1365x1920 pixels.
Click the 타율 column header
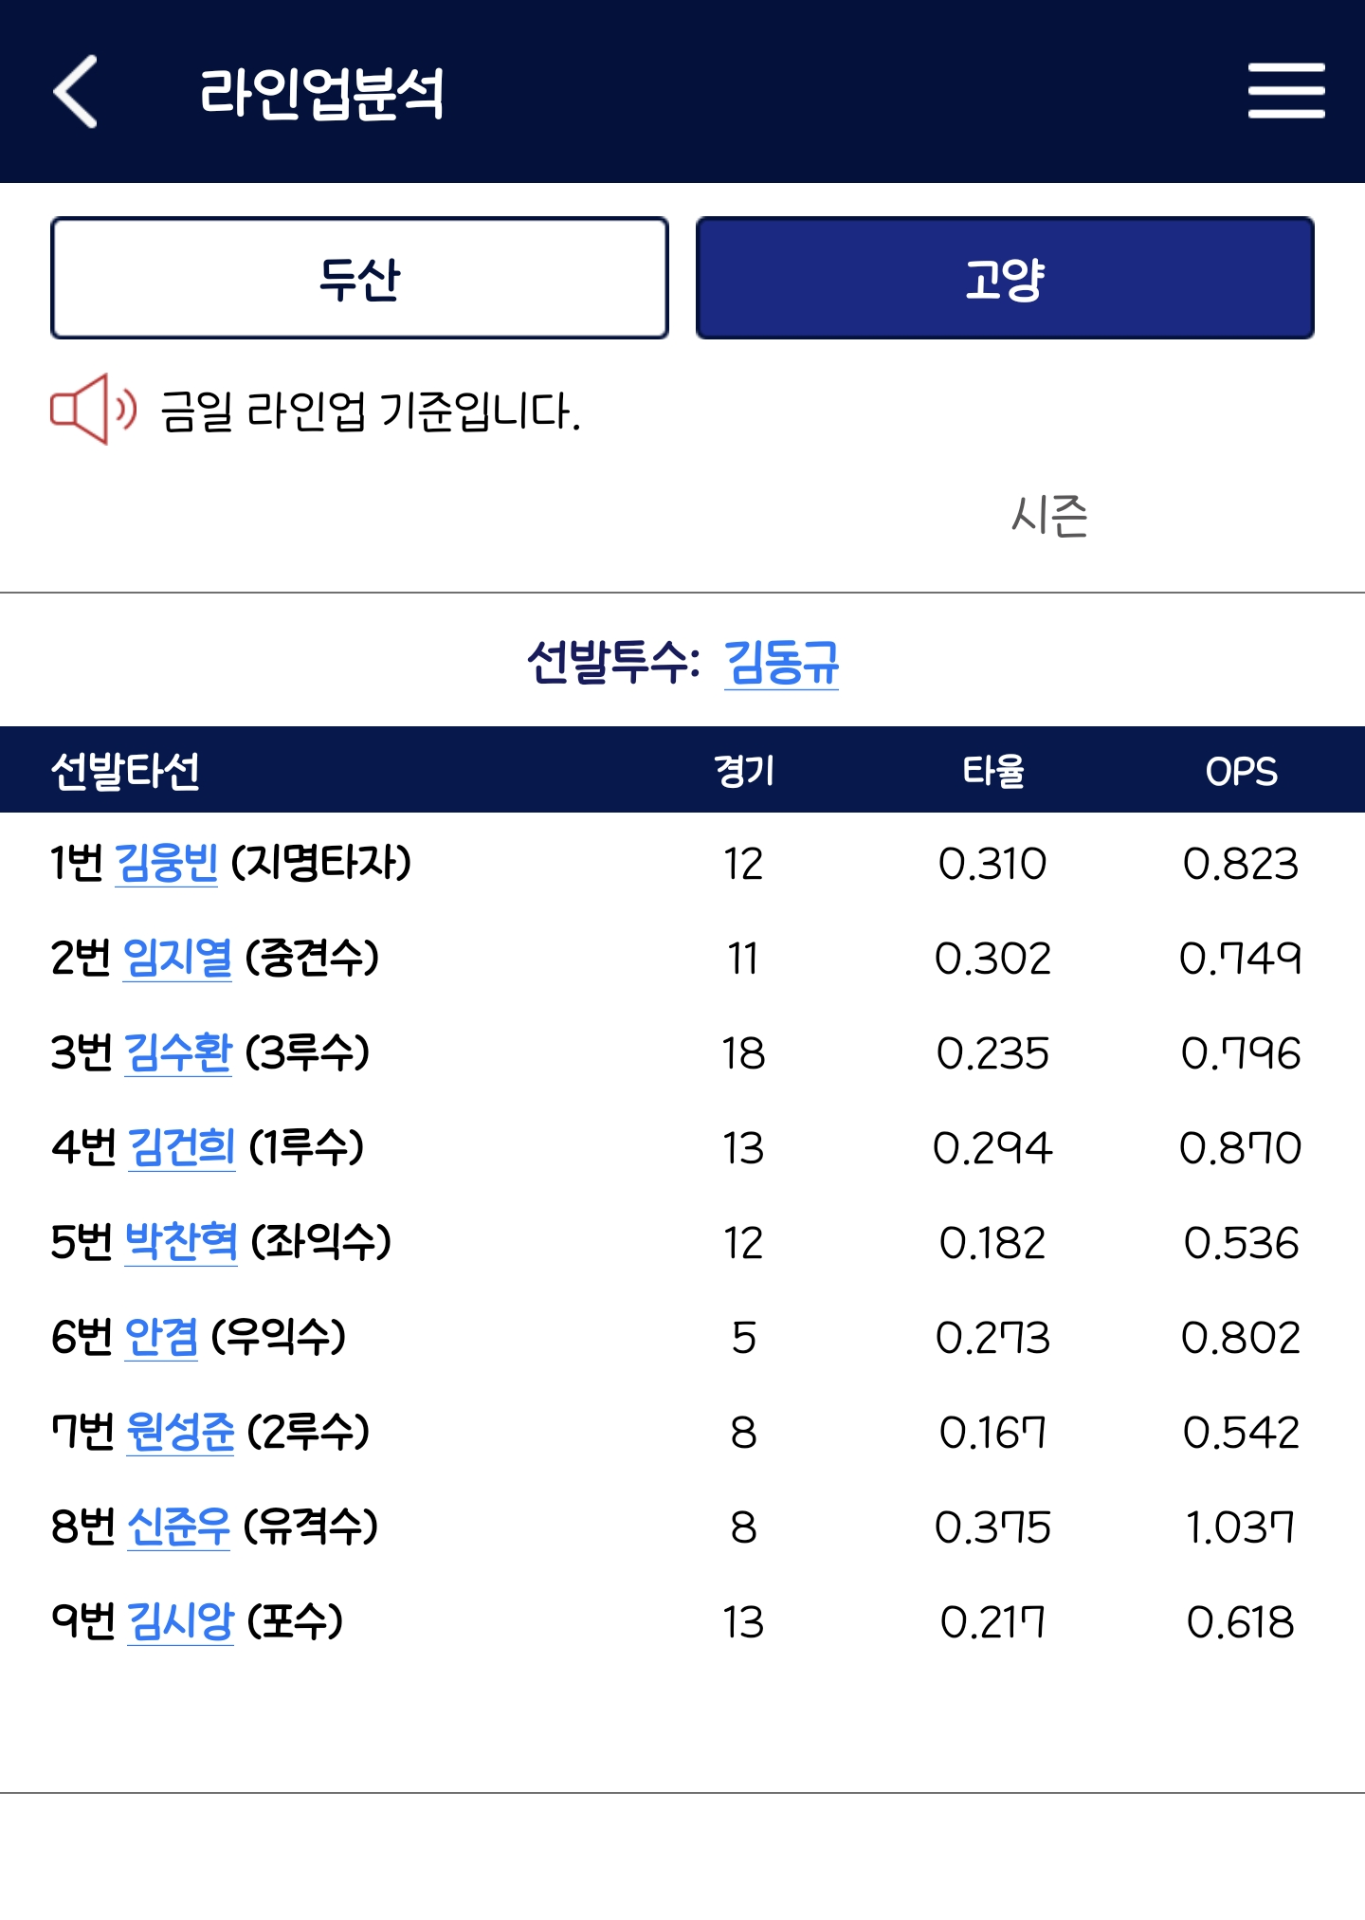click(993, 771)
